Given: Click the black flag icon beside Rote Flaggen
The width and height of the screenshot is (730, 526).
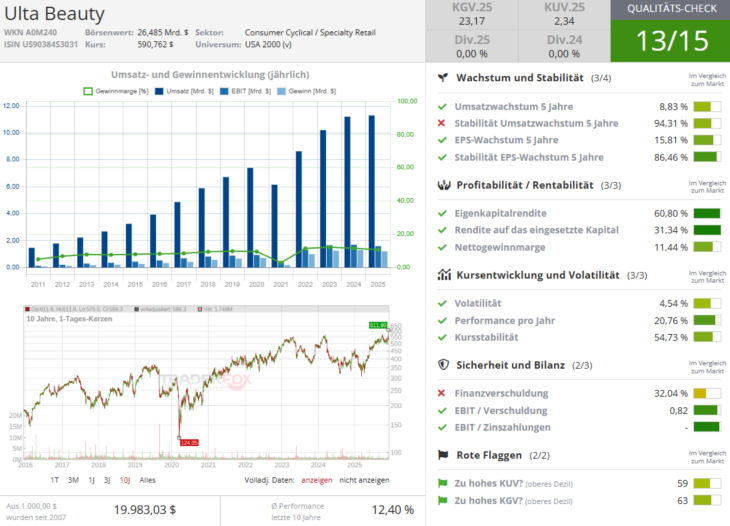Looking at the screenshot, I should click(x=443, y=455).
